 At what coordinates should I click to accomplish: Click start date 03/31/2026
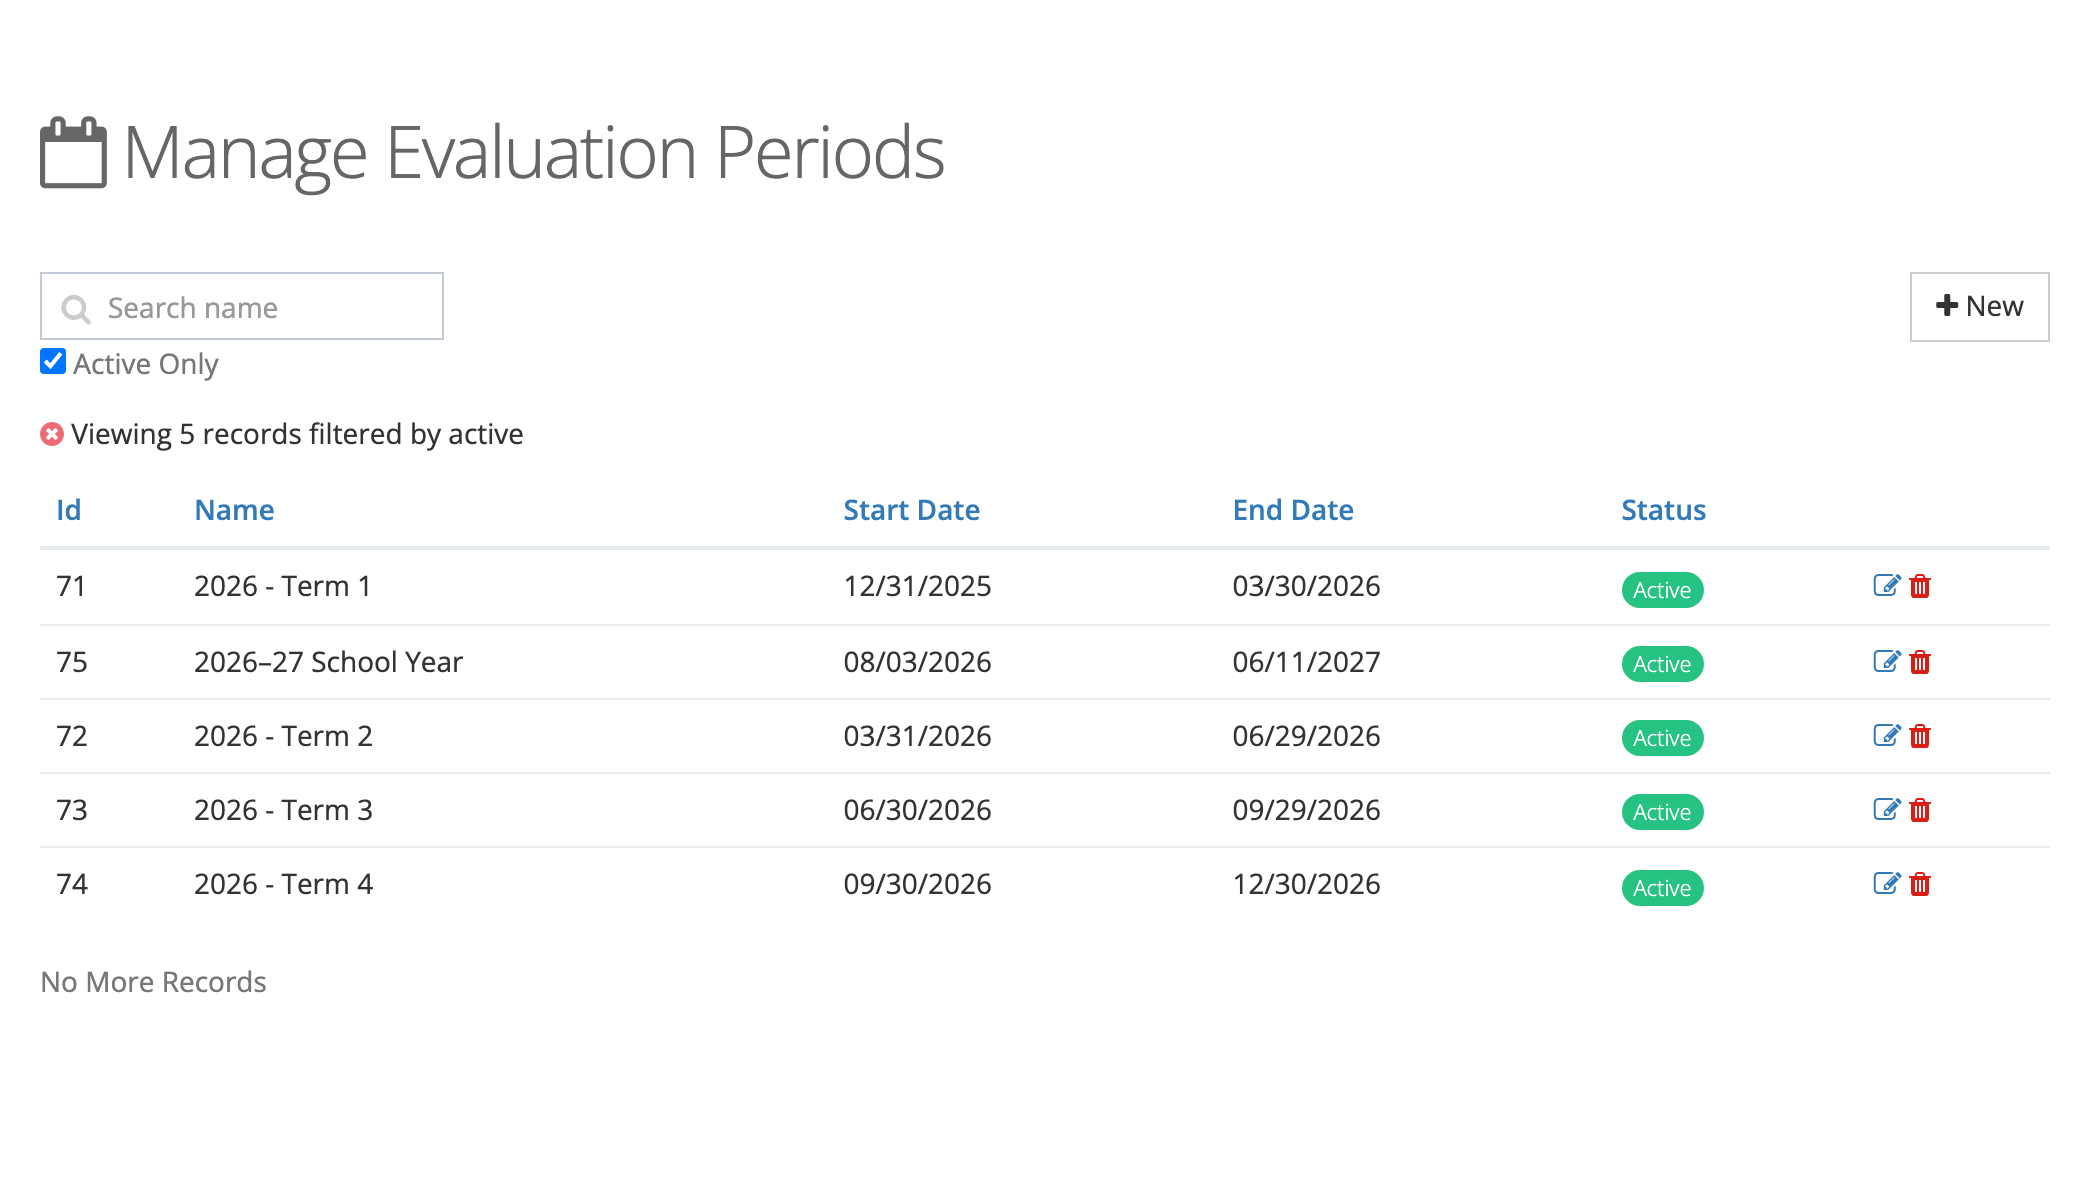[917, 736]
